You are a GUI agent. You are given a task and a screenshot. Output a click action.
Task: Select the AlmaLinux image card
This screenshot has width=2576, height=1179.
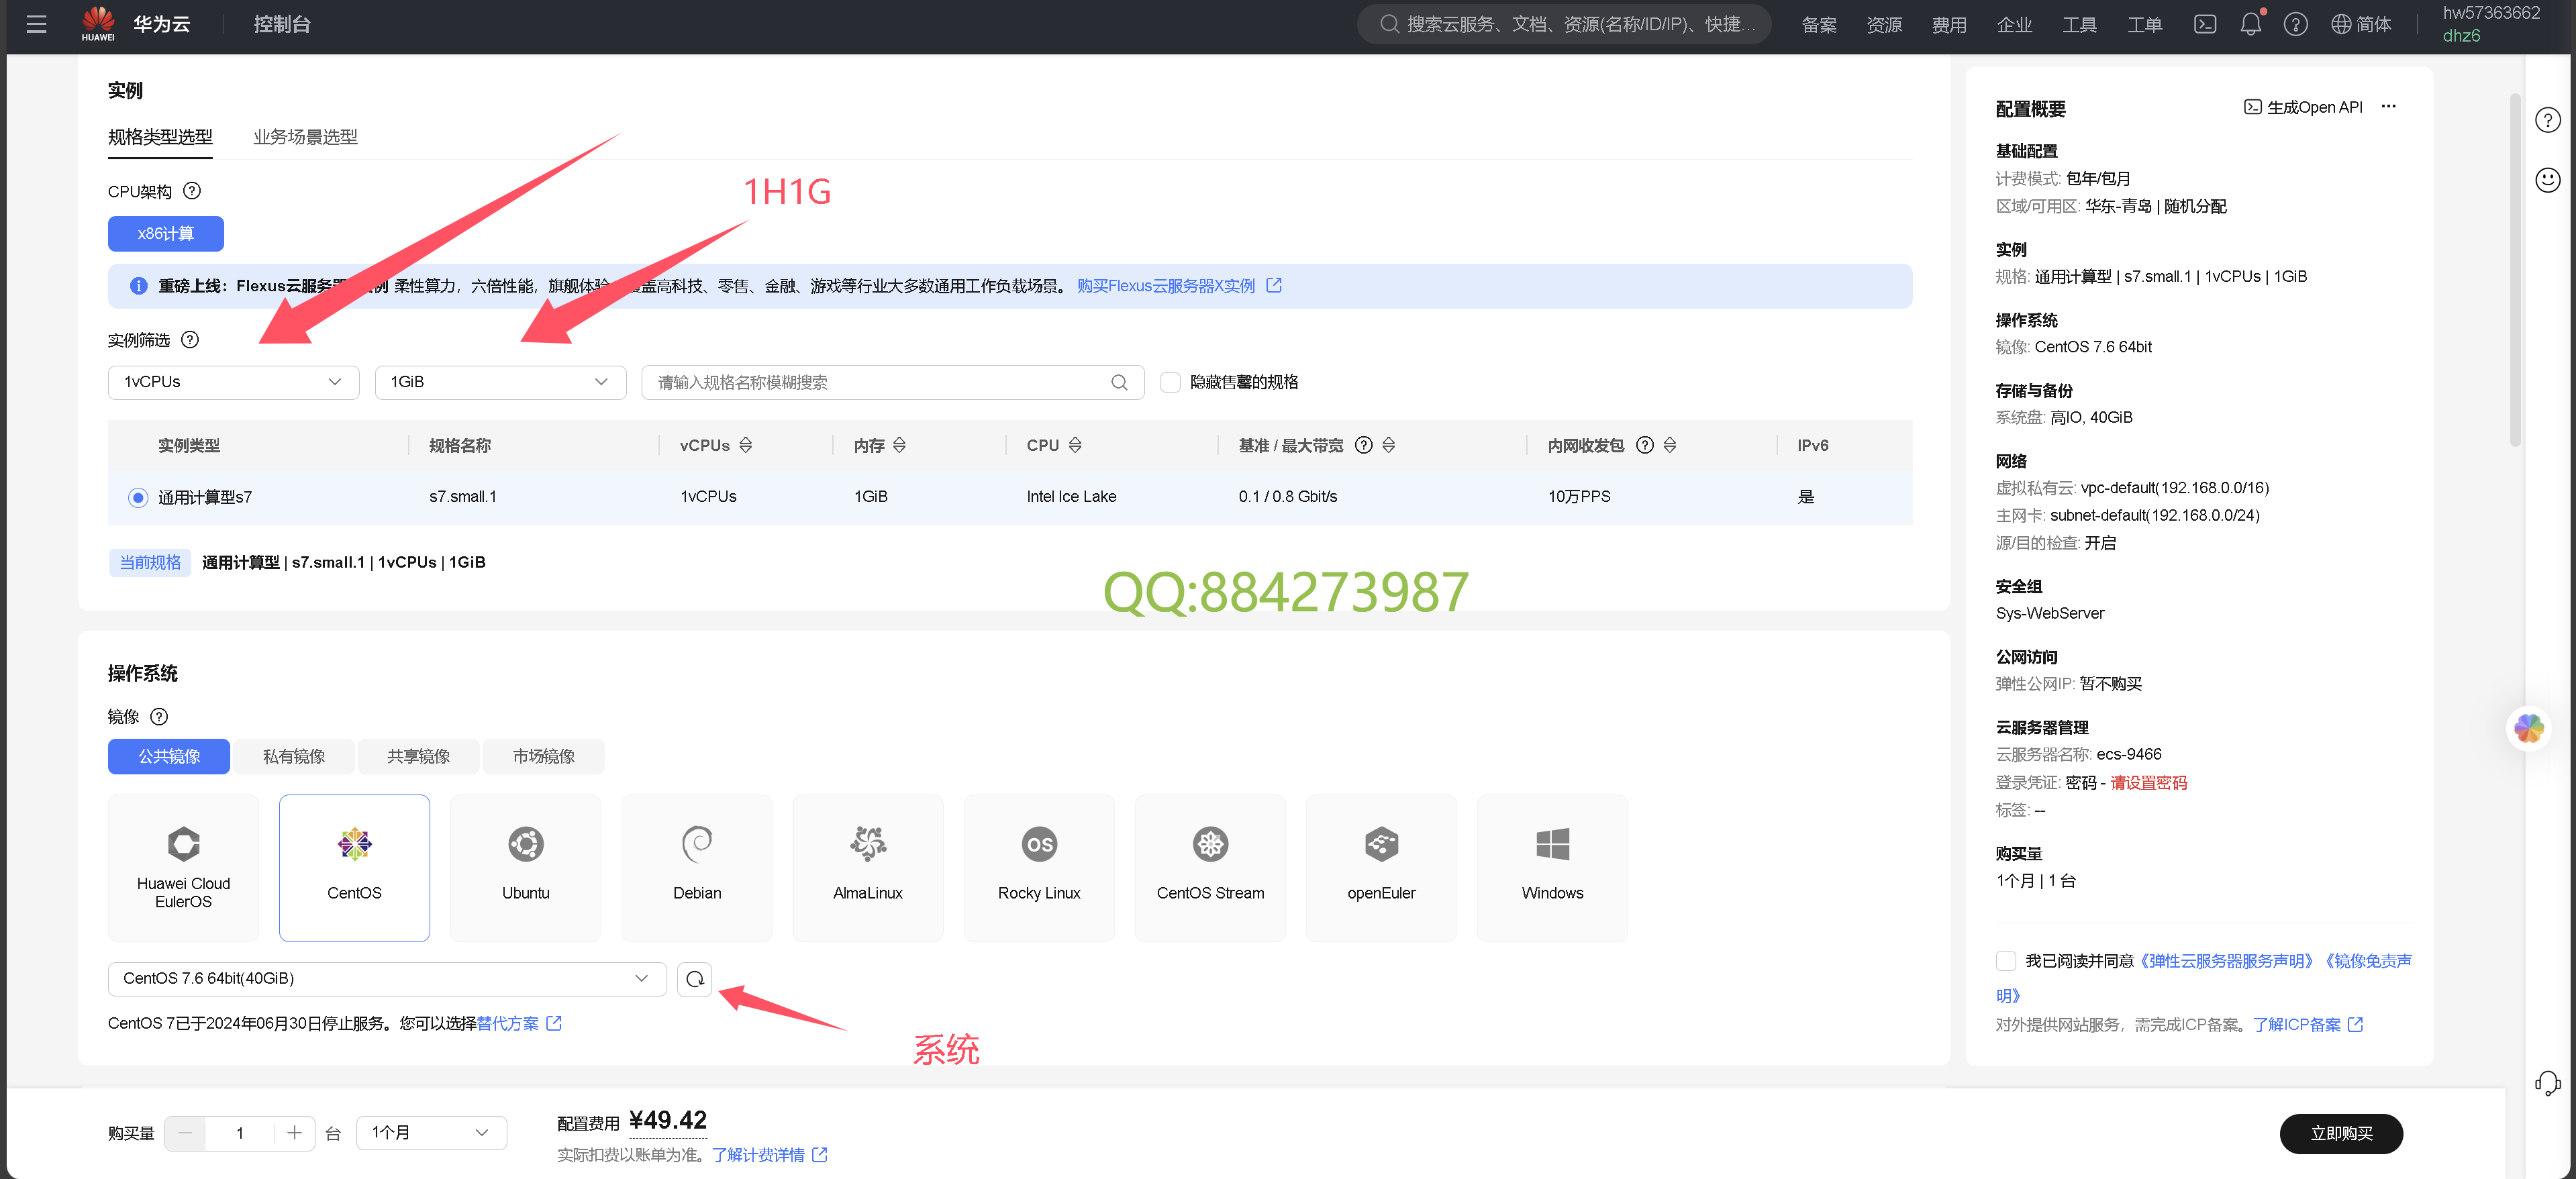pyautogui.click(x=868, y=867)
